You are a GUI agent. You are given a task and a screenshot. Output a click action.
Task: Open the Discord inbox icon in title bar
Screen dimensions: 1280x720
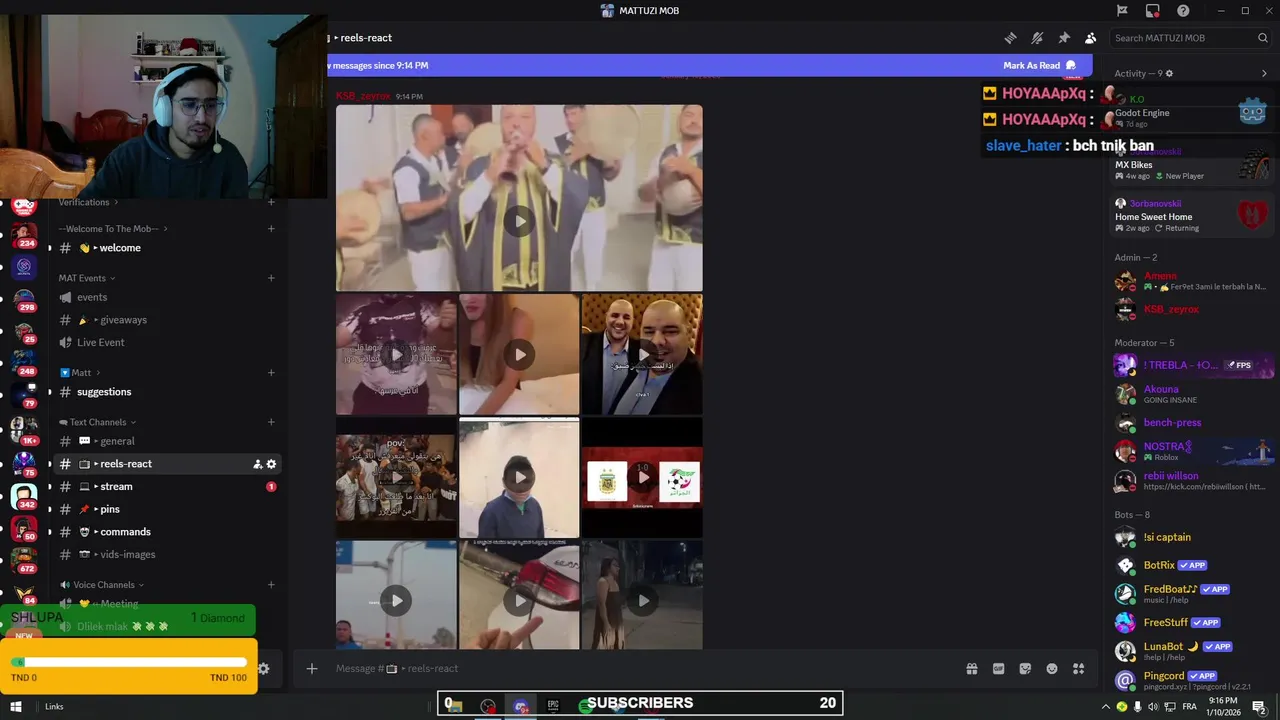1153,11
